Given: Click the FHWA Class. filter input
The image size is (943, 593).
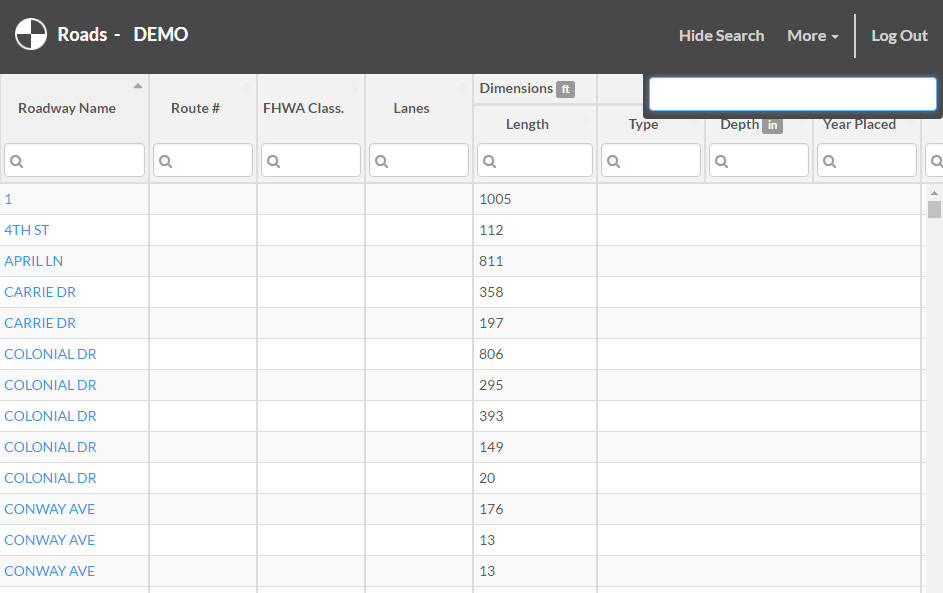Looking at the screenshot, I should click(311, 160).
